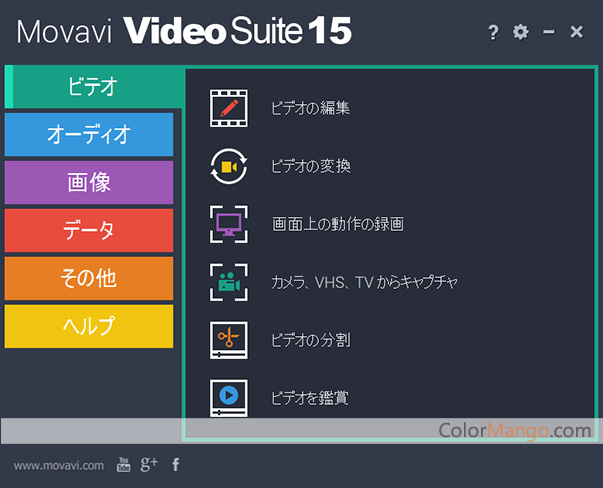Open the データ tab
Viewport: 603px width, 488px height.
tap(89, 231)
